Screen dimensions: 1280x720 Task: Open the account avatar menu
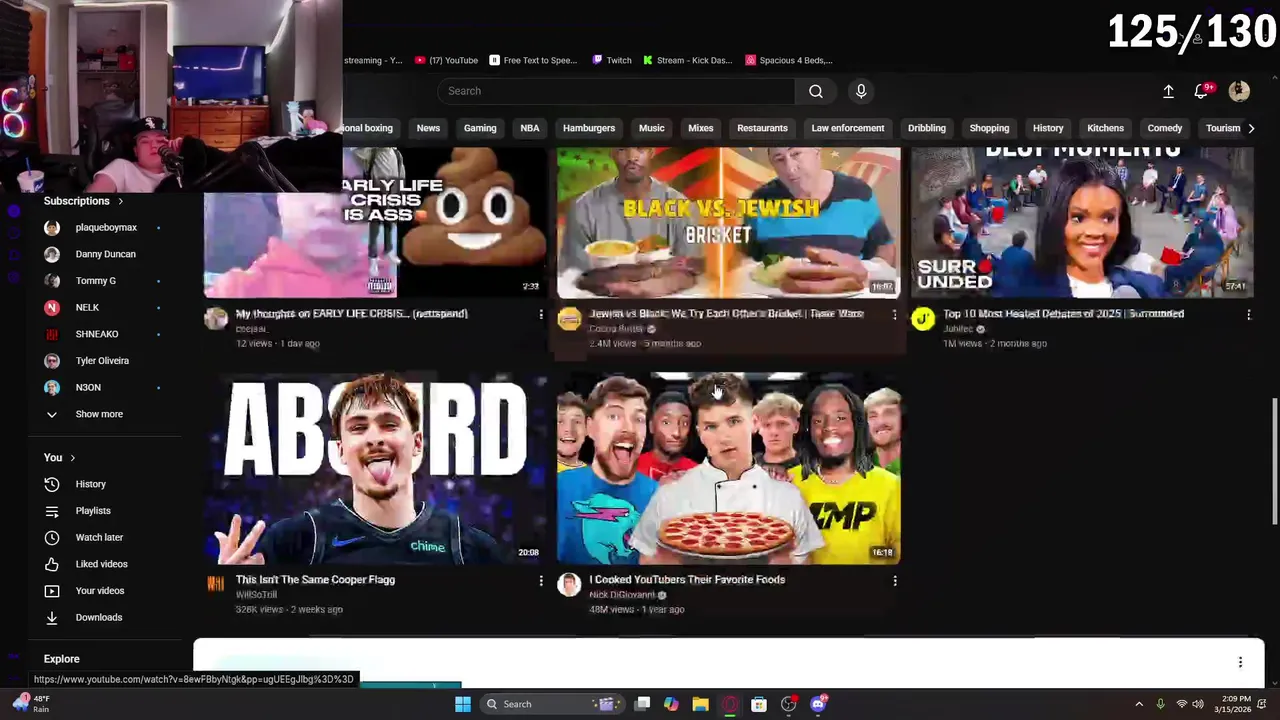(x=1239, y=91)
